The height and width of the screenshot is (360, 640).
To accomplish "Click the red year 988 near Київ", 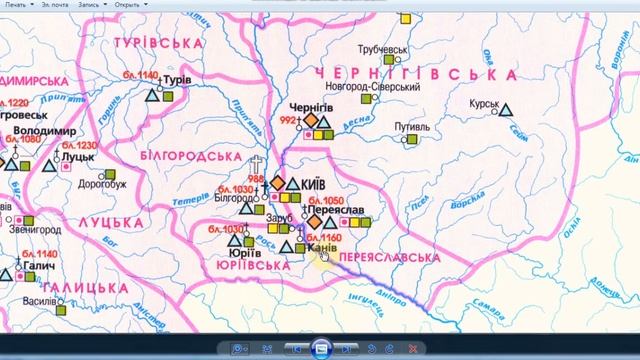I will coord(256,179).
